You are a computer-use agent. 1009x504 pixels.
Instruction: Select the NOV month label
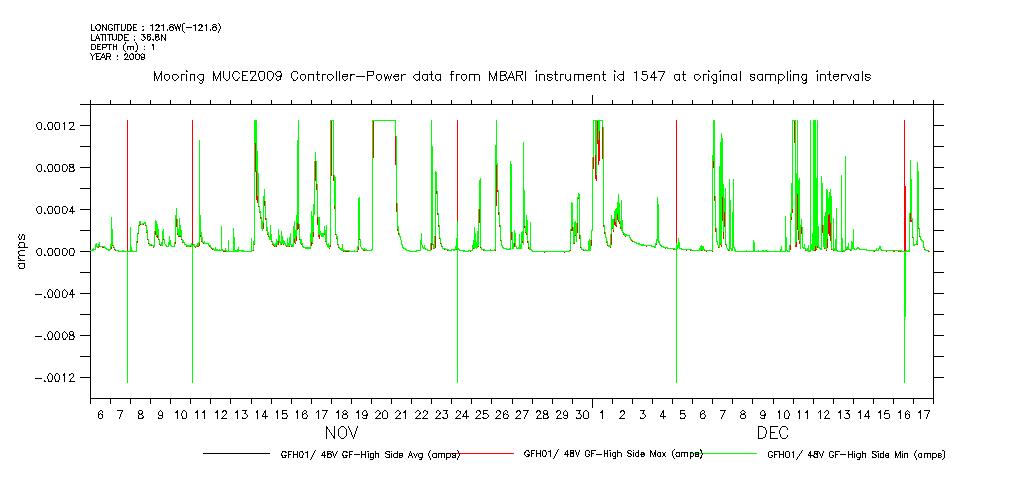(x=341, y=433)
